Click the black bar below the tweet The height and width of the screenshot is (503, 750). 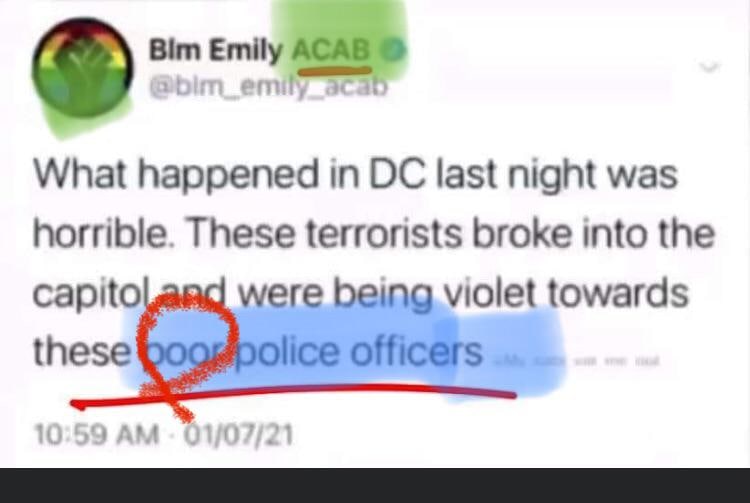pyautogui.click(x=375, y=486)
